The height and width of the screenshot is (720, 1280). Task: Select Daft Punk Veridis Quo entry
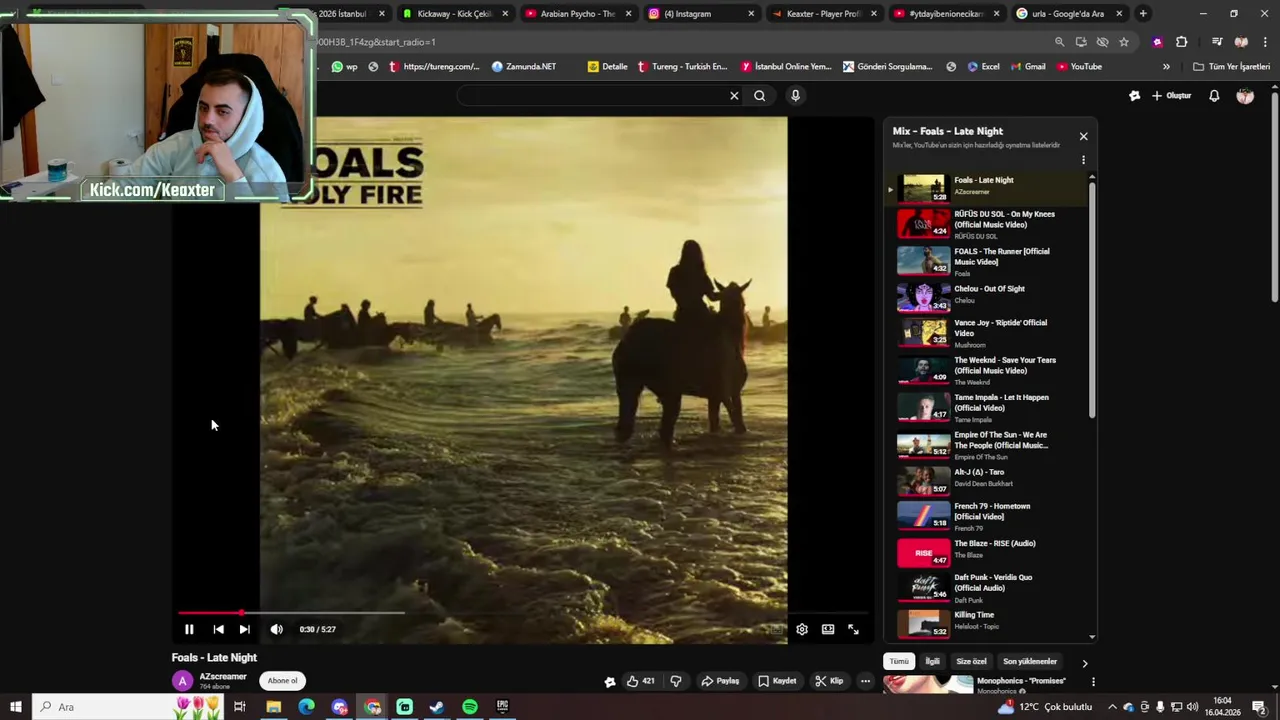pos(986,588)
